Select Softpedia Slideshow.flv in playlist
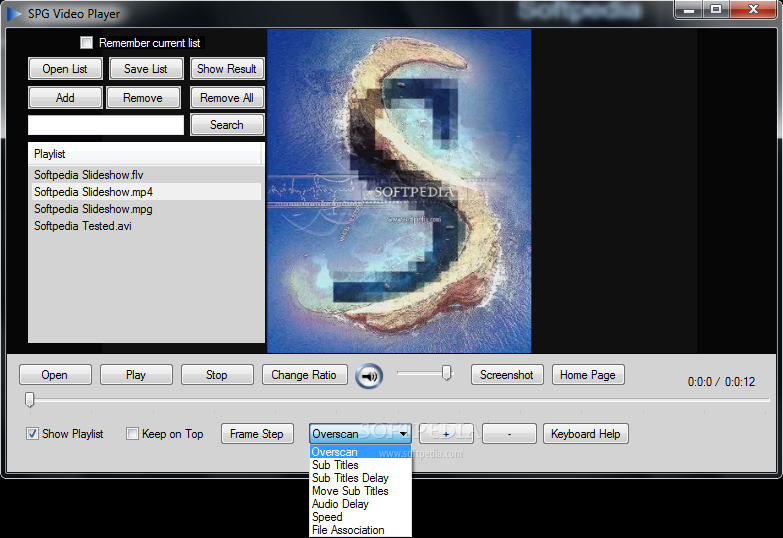The height and width of the screenshot is (538, 783). (146, 175)
